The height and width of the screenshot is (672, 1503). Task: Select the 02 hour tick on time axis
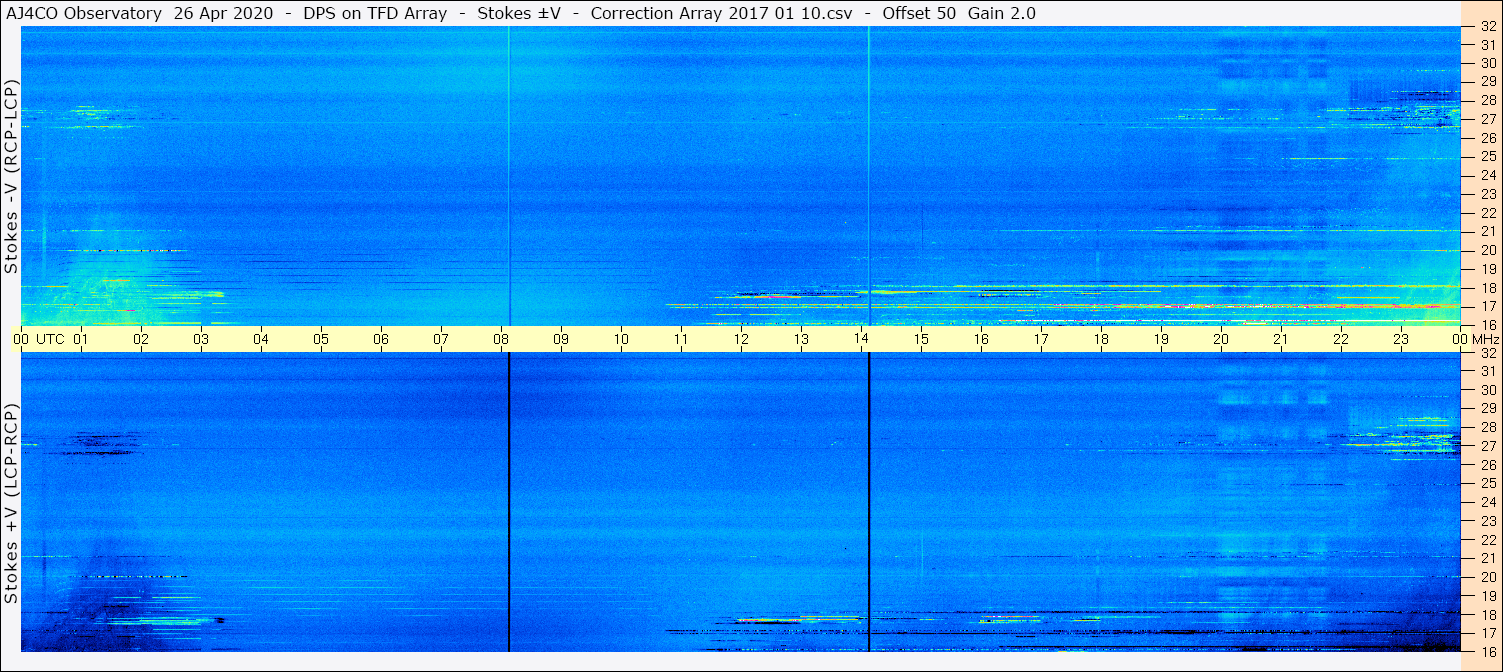141,339
